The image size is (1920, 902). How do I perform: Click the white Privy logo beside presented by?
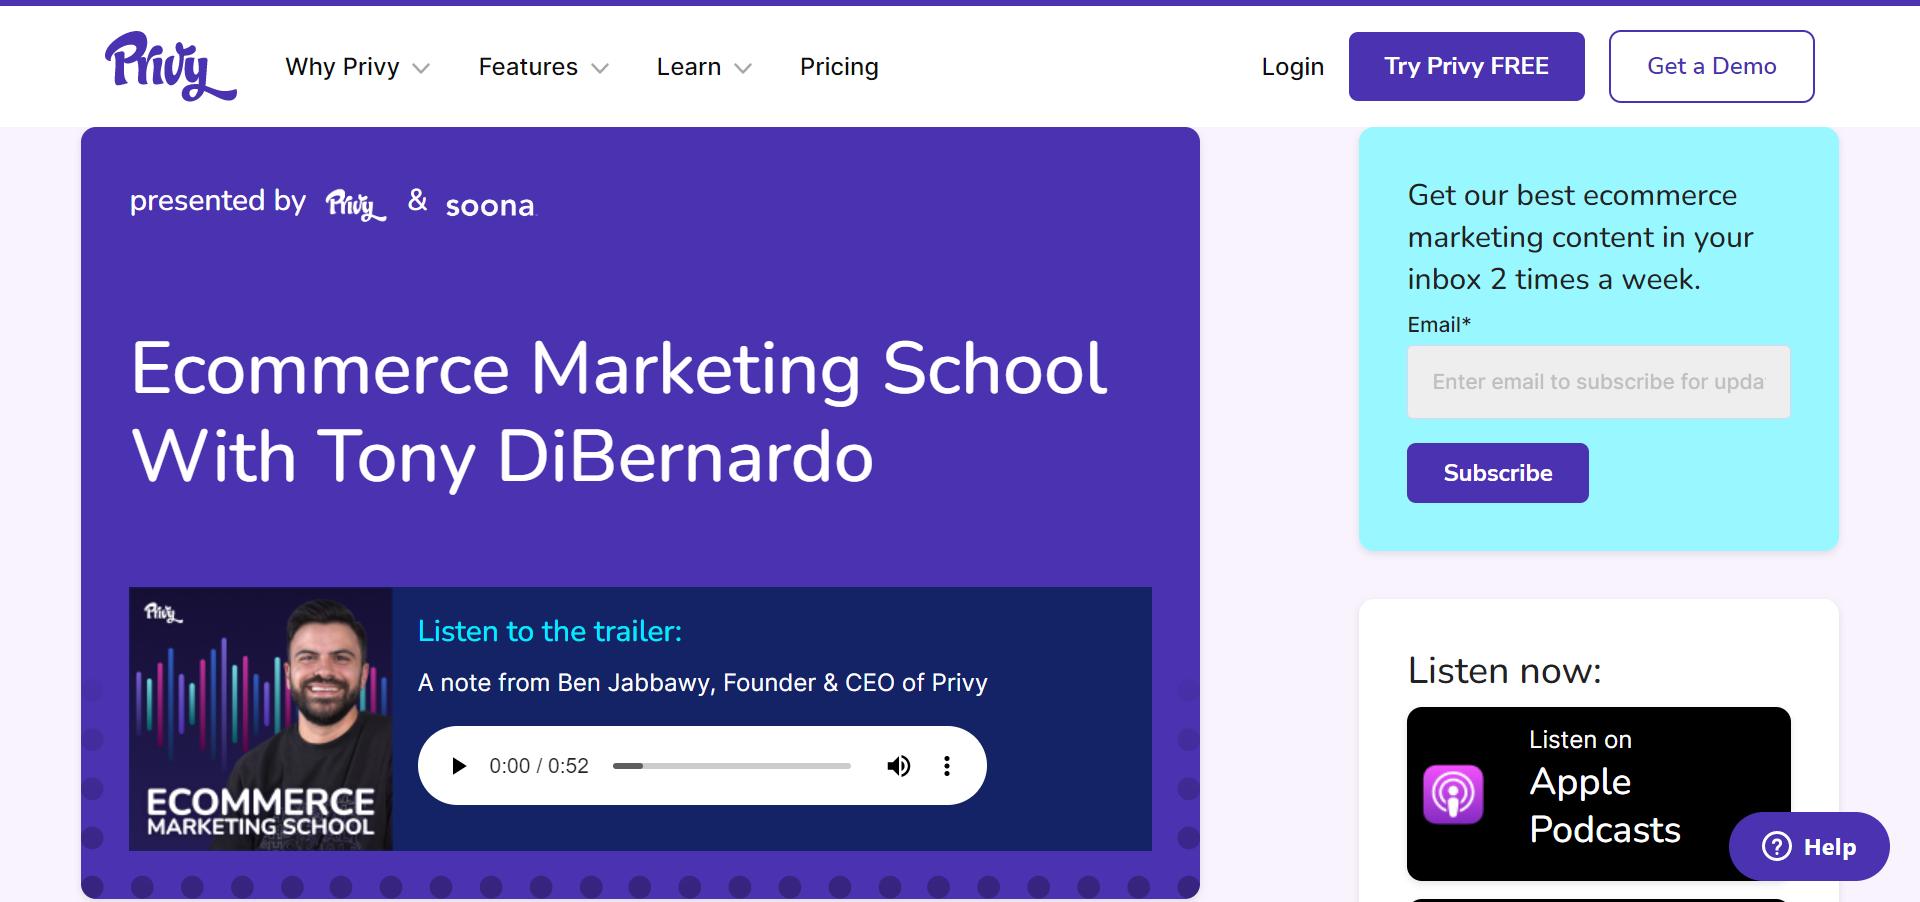coord(355,205)
